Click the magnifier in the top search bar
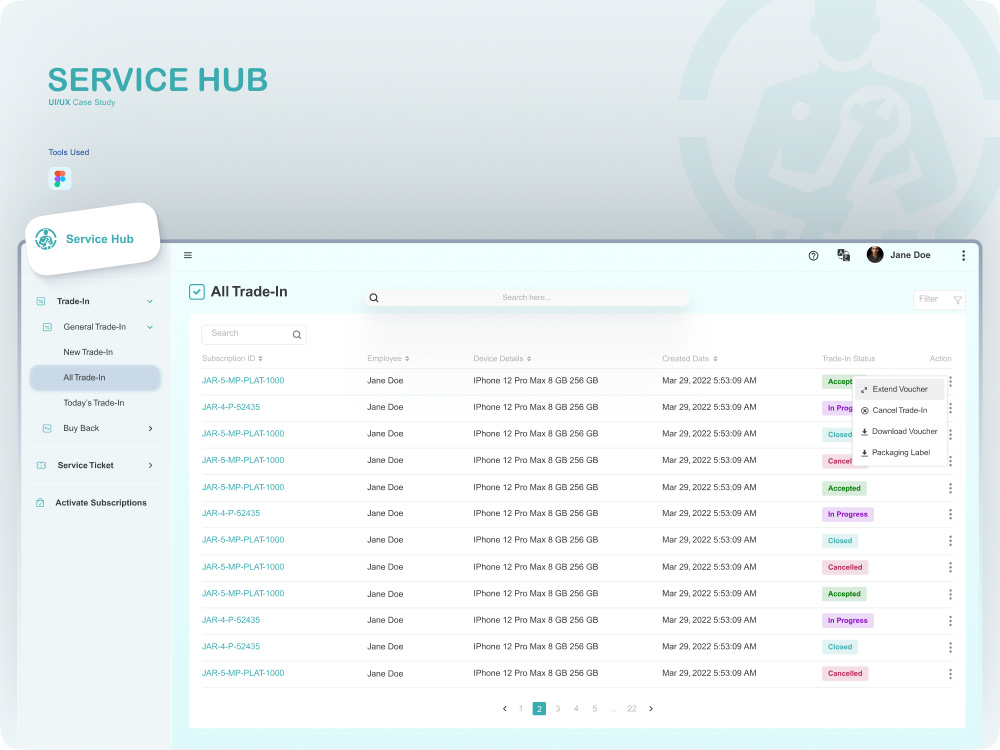 (374, 298)
